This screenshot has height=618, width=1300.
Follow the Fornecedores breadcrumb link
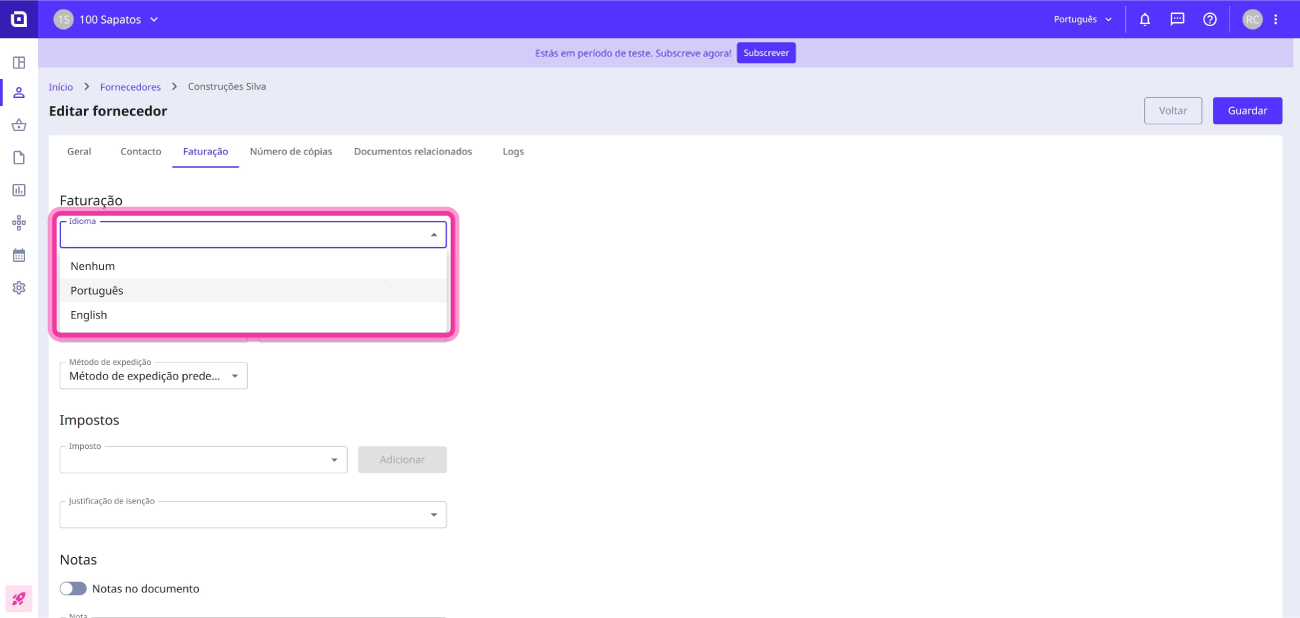130,87
